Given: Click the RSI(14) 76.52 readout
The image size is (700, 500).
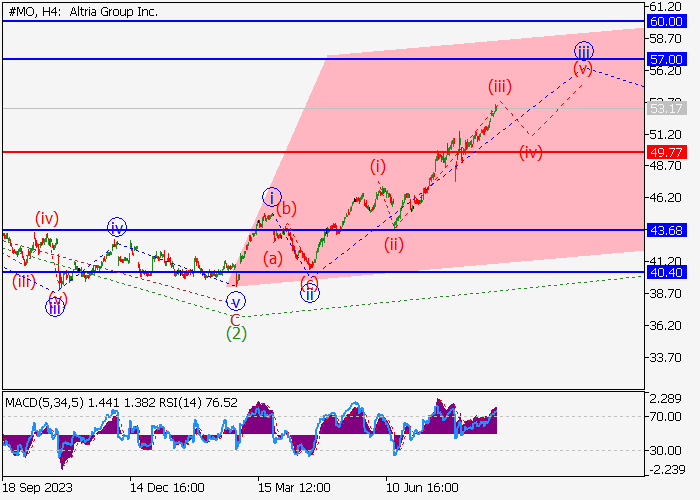Looking at the screenshot, I should click(198, 403).
